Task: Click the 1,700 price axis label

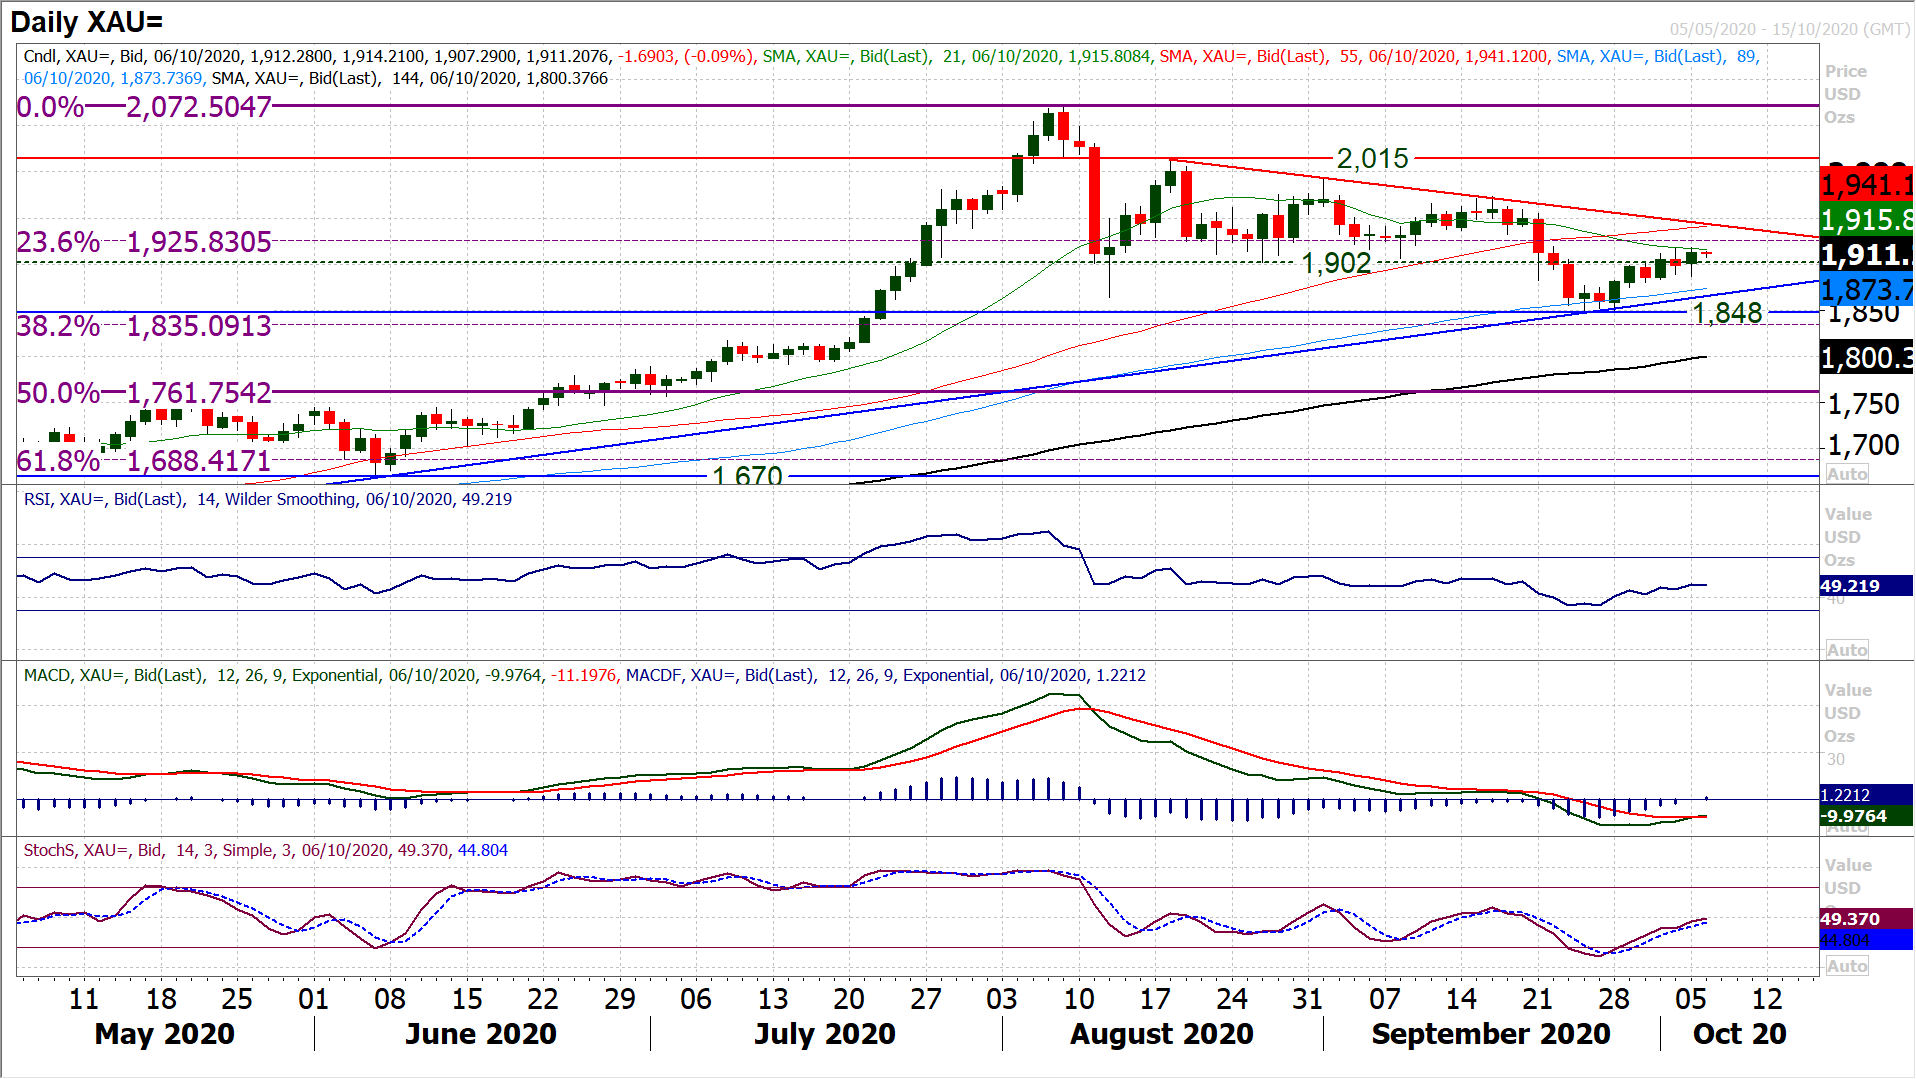Action: (1863, 445)
